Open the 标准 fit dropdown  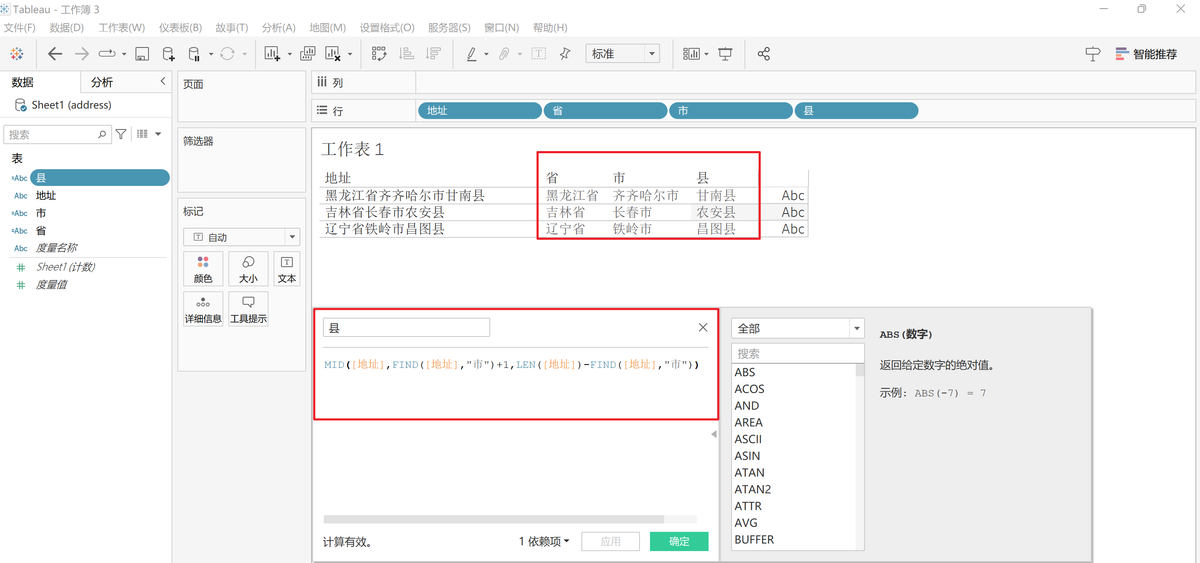point(623,54)
